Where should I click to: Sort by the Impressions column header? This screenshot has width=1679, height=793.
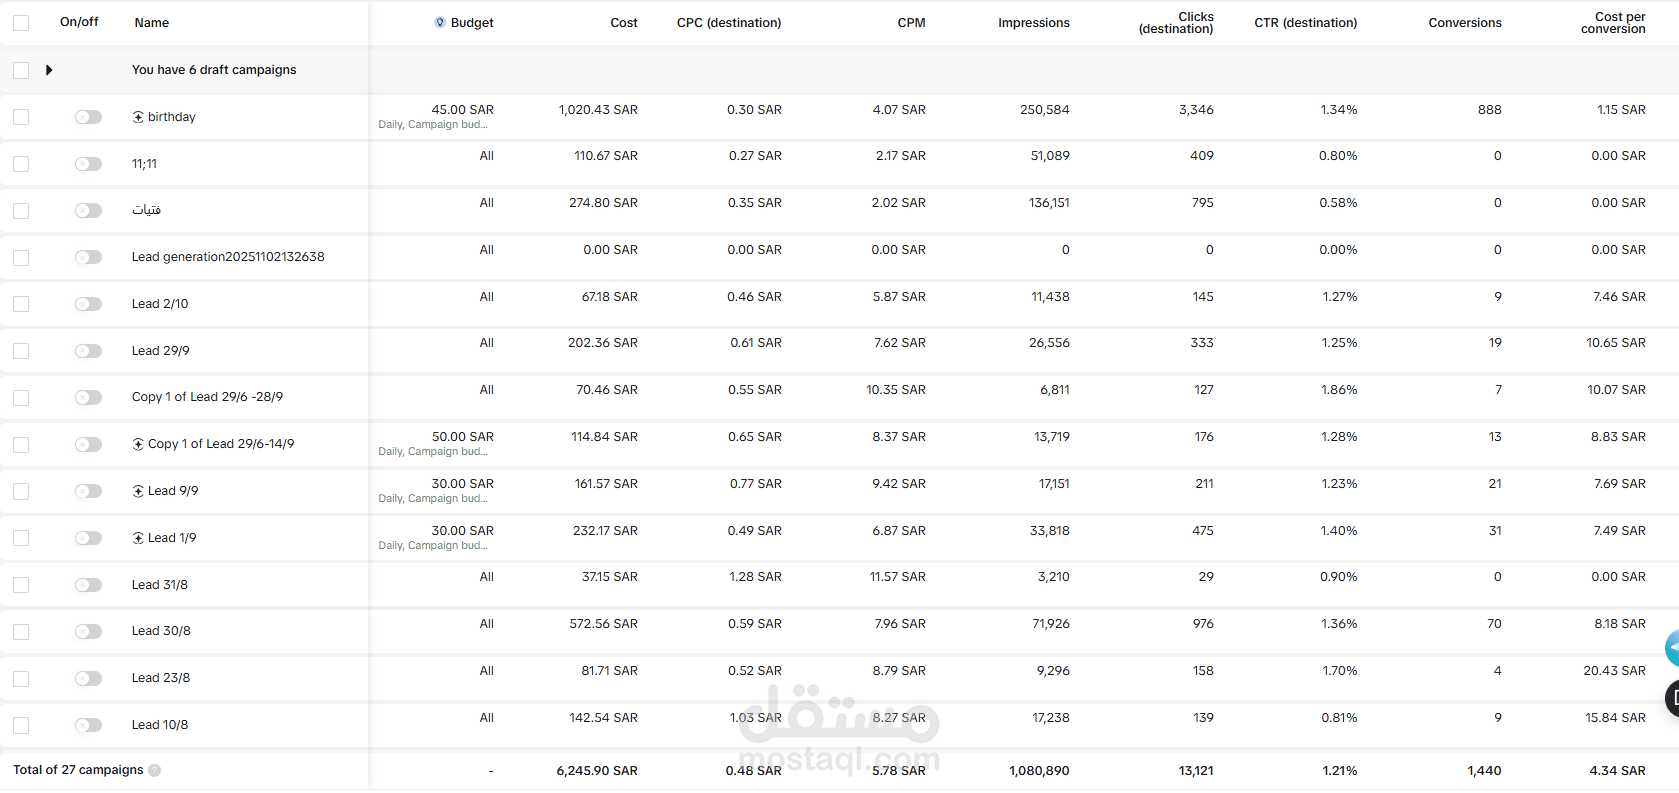tap(1033, 22)
